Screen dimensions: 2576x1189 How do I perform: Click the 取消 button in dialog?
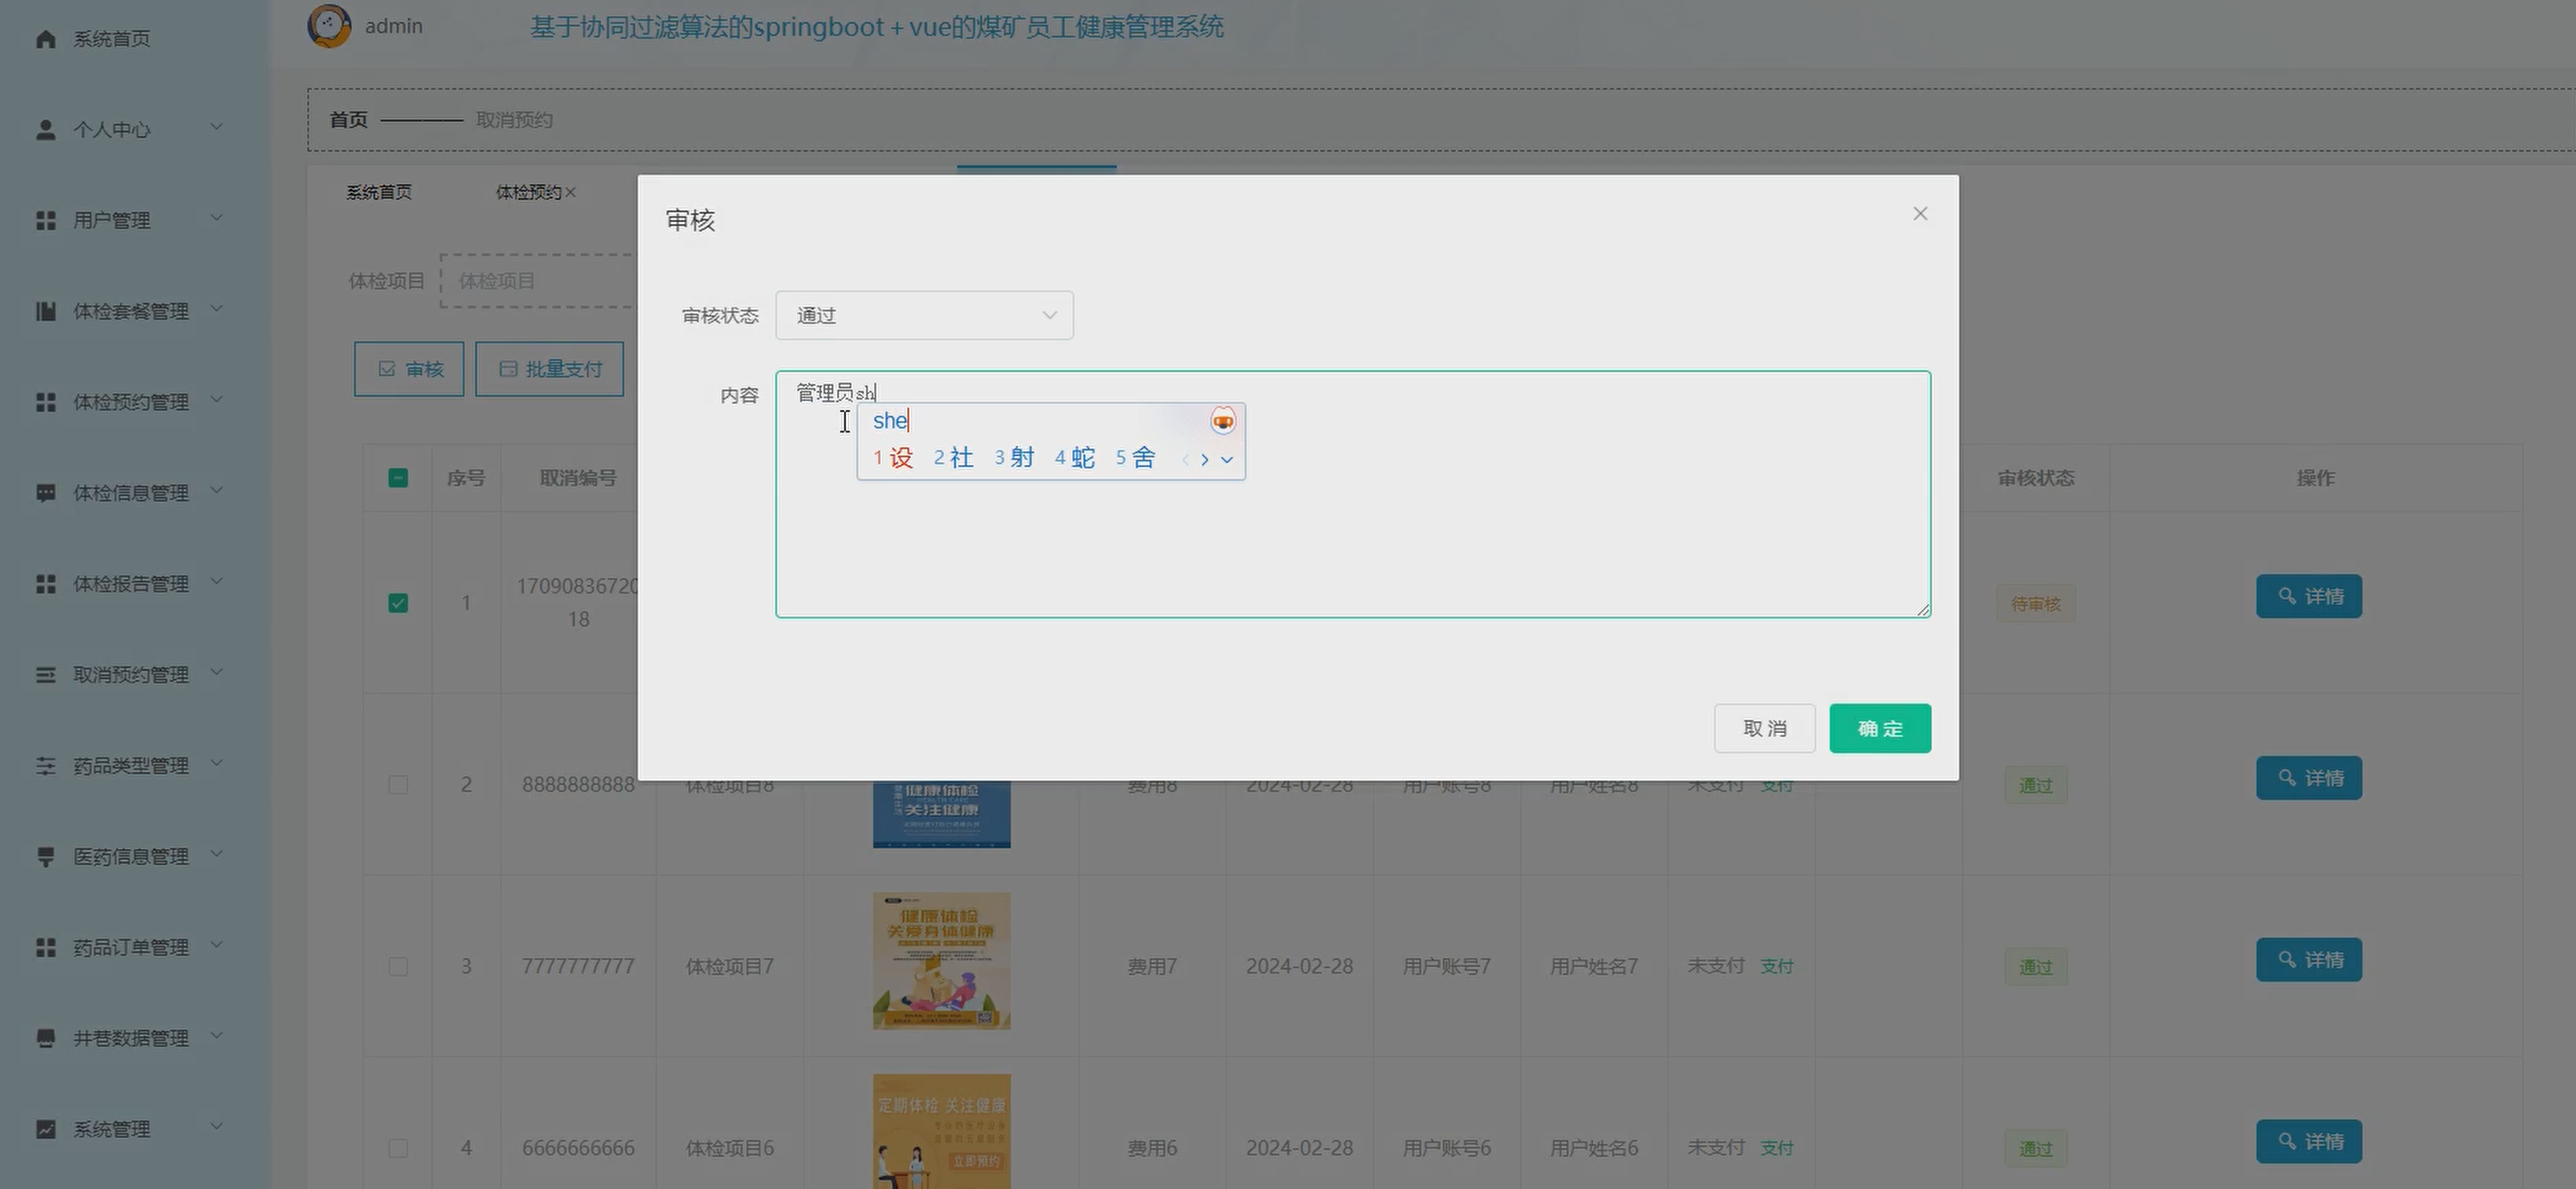coord(1764,728)
